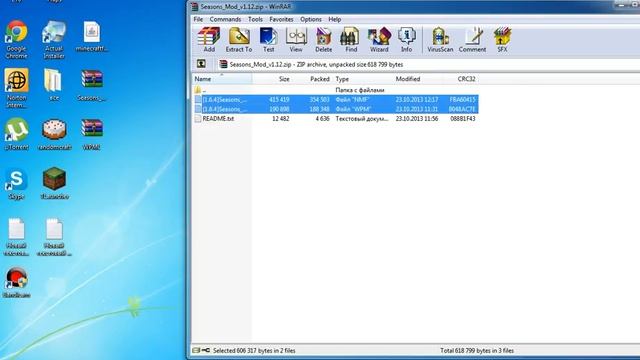The width and height of the screenshot is (640, 360).
Task: Select the file row sized 190 898
Action: tap(335, 109)
